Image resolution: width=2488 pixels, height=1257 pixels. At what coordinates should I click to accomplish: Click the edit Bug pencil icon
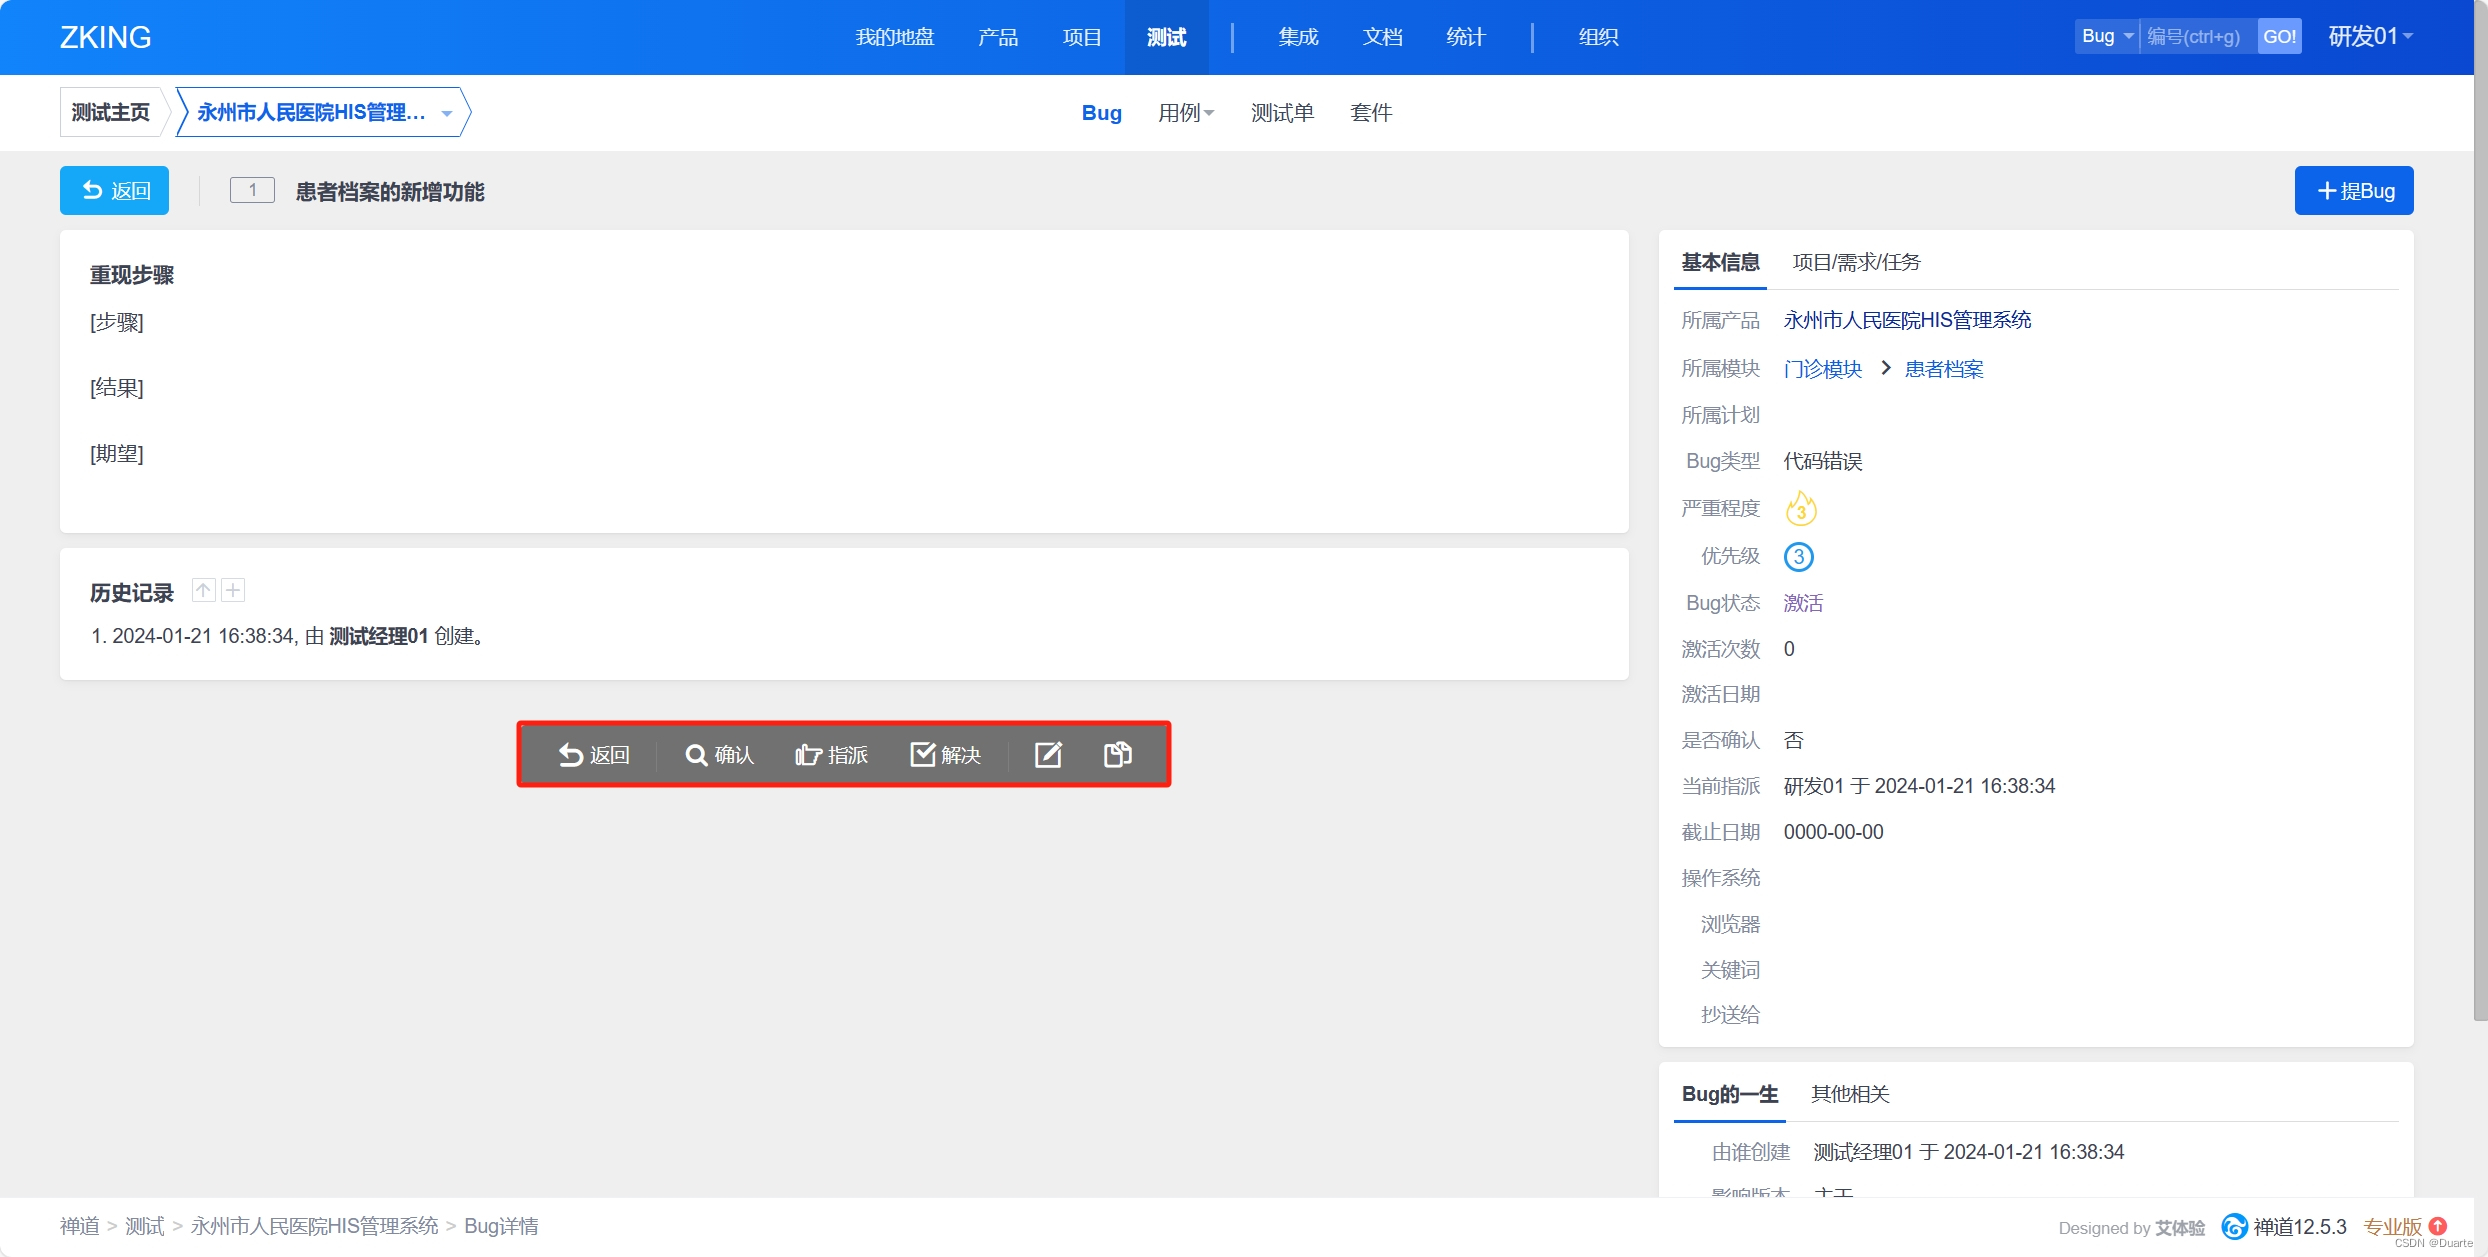[1047, 755]
